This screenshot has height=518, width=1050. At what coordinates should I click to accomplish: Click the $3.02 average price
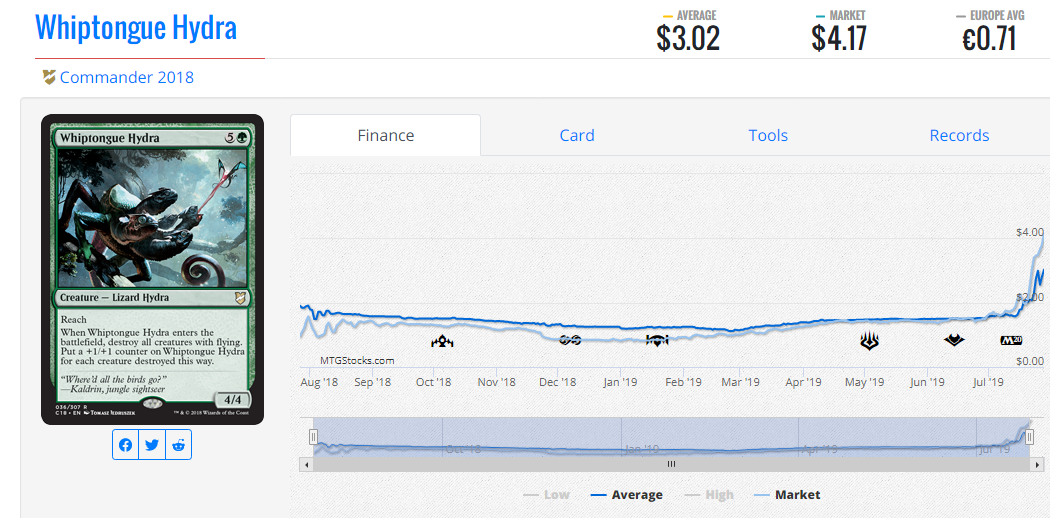[688, 38]
